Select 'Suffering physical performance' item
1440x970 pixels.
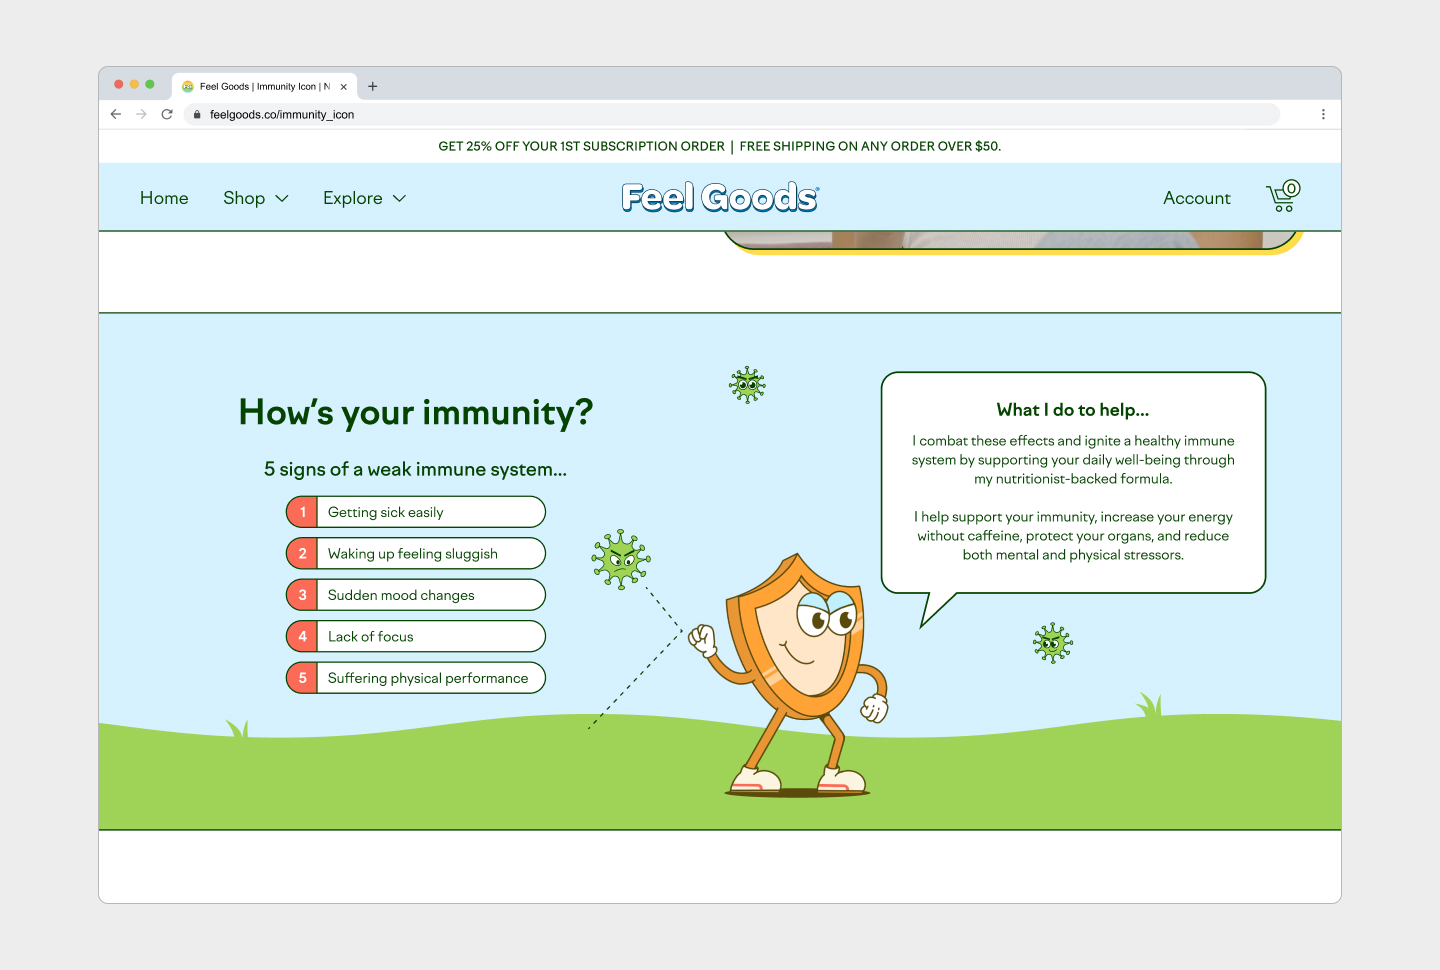coord(416,678)
